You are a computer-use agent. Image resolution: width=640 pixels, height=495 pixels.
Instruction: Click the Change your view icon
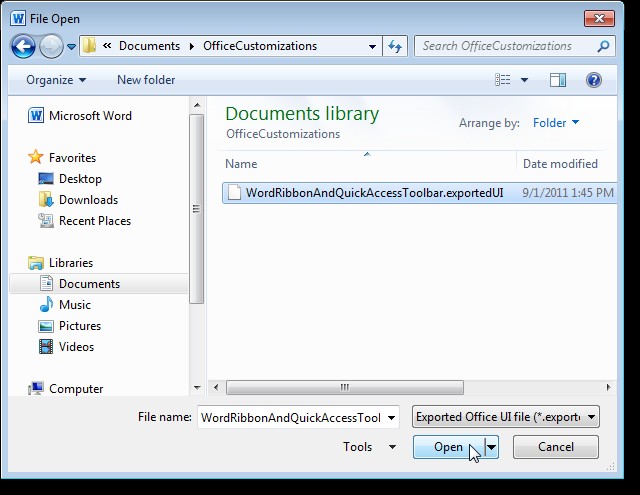click(502, 80)
